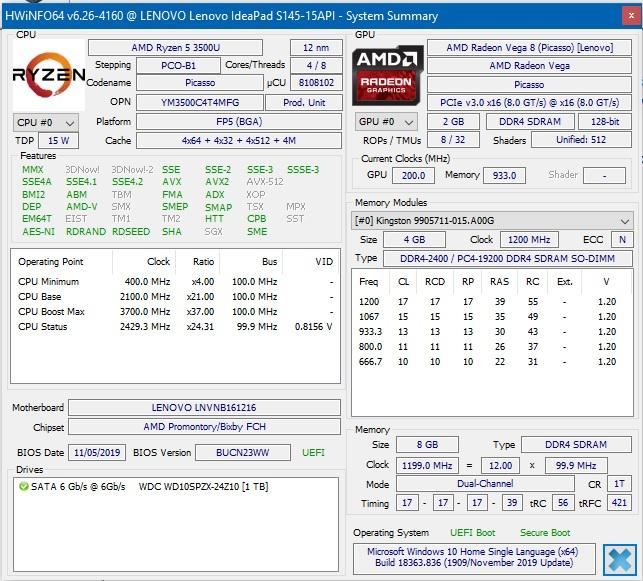Expand the Kingston memory module dropdown
The width and height of the screenshot is (643, 581).
coord(492,221)
